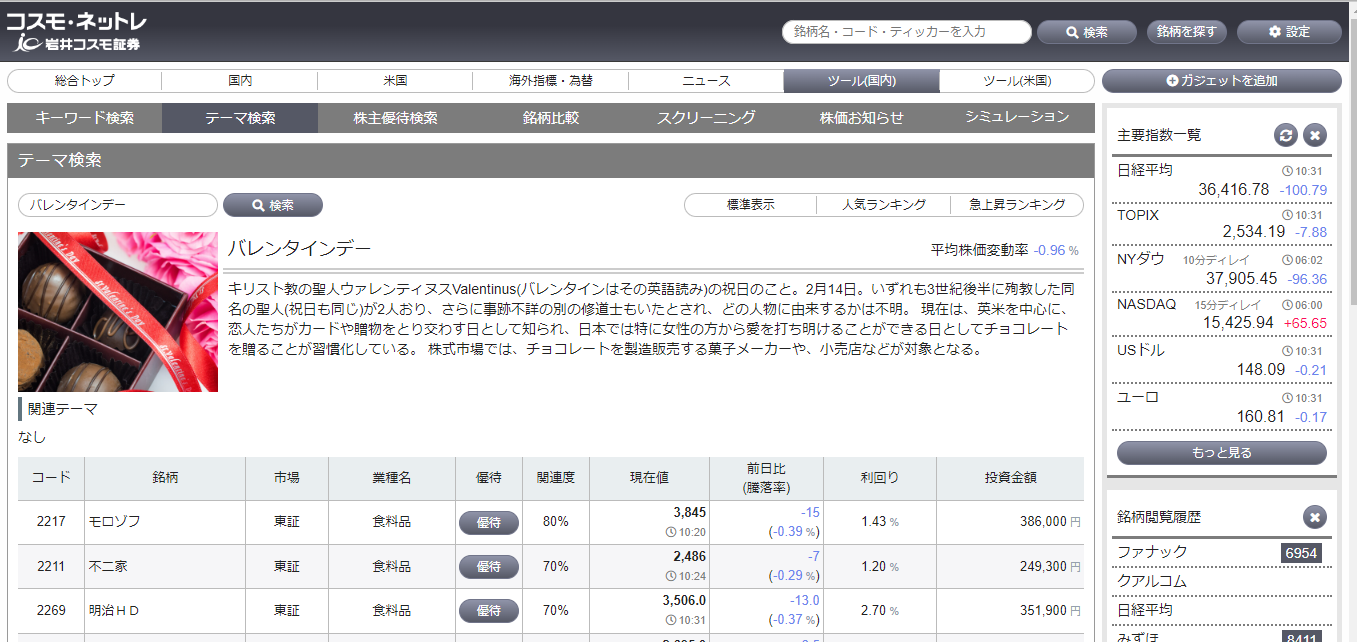1357x642 pixels.
Task: Click code 2211
Action: [x=51, y=567]
